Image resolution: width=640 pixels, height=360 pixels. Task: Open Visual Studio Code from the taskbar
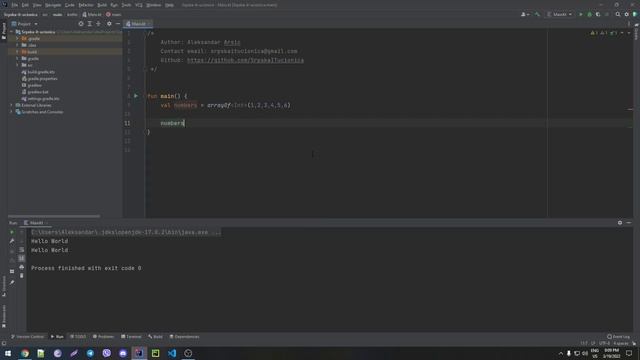coord(172,353)
